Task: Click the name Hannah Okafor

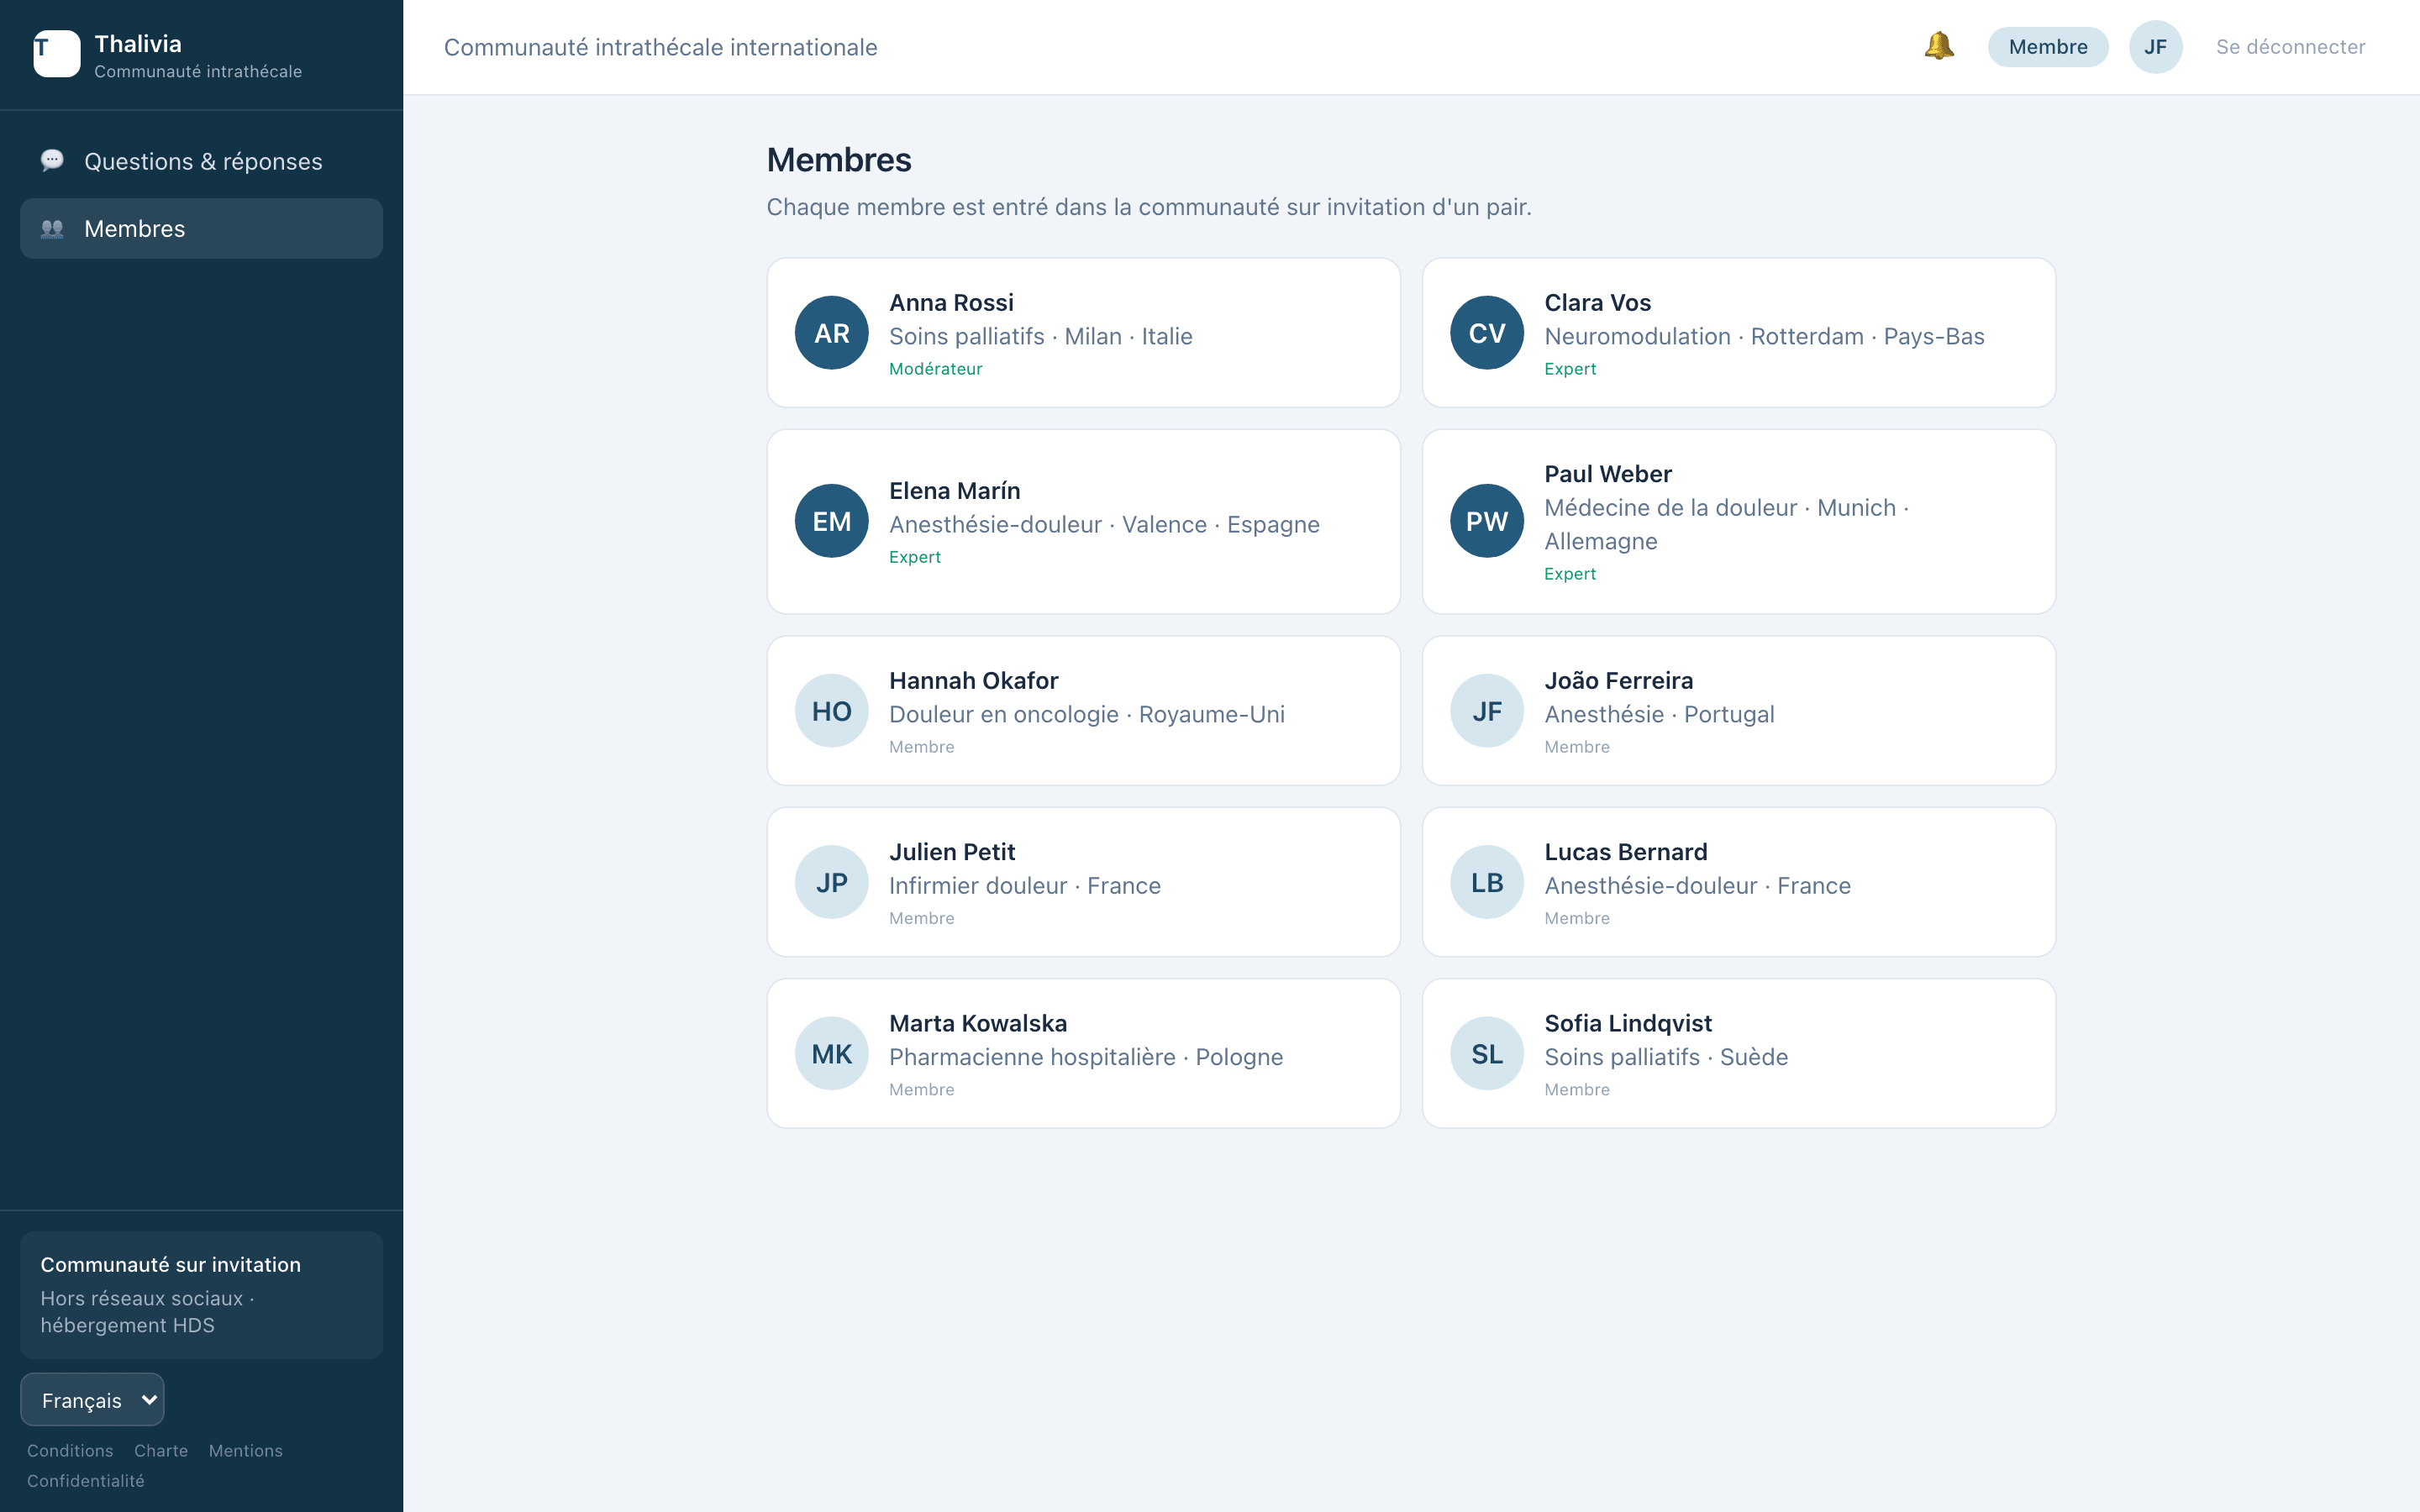Action: (973, 681)
